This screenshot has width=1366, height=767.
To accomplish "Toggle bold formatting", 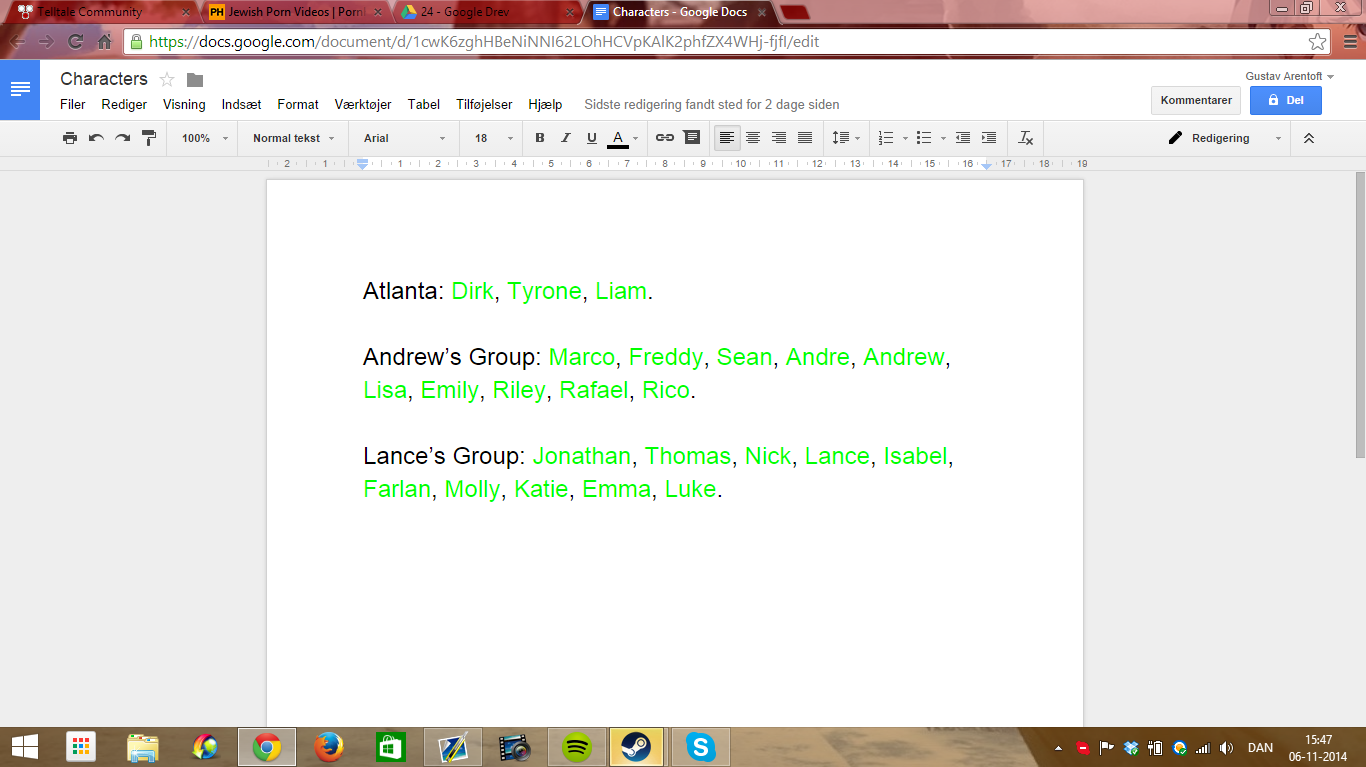I will coord(540,138).
